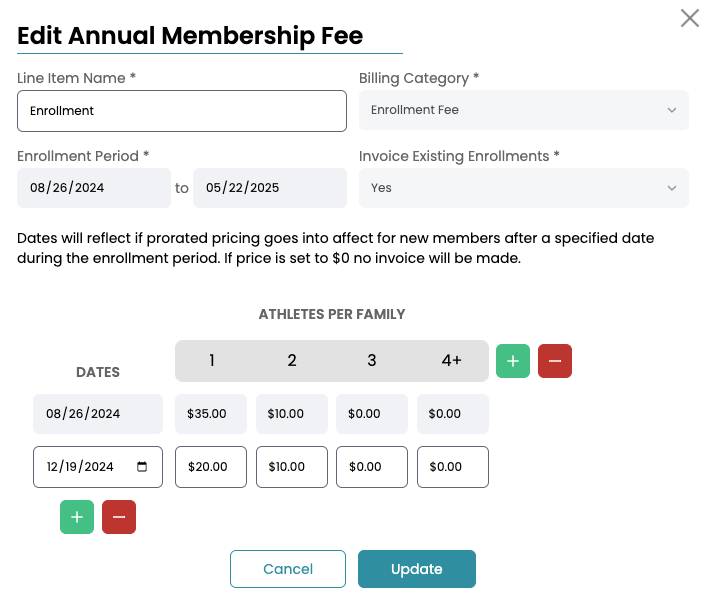Select the $20.00 price field

[211, 467]
